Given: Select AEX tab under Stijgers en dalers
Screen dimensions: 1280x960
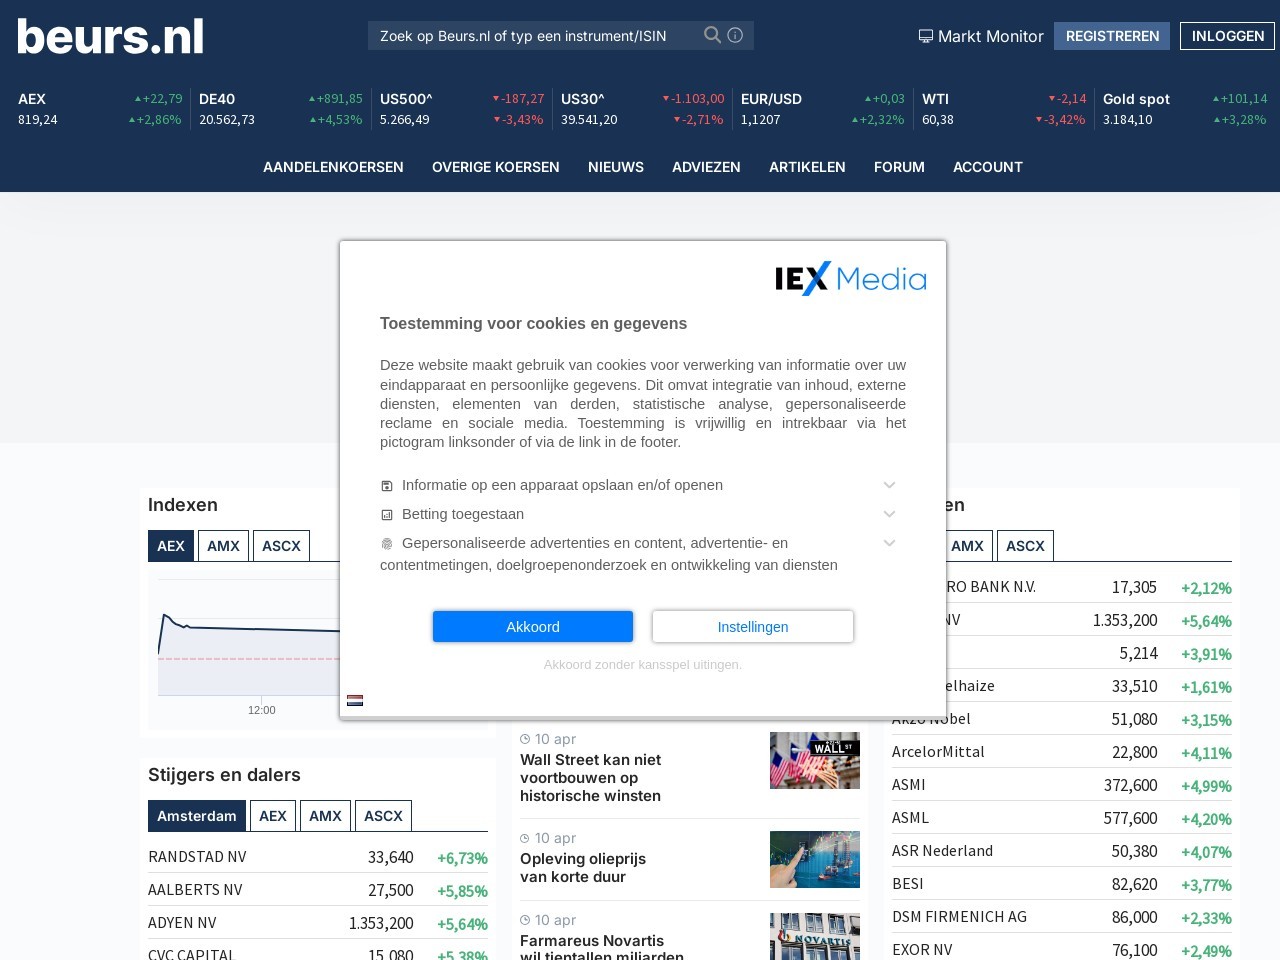Looking at the screenshot, I should pyautogui.click(x=273, y=816).
